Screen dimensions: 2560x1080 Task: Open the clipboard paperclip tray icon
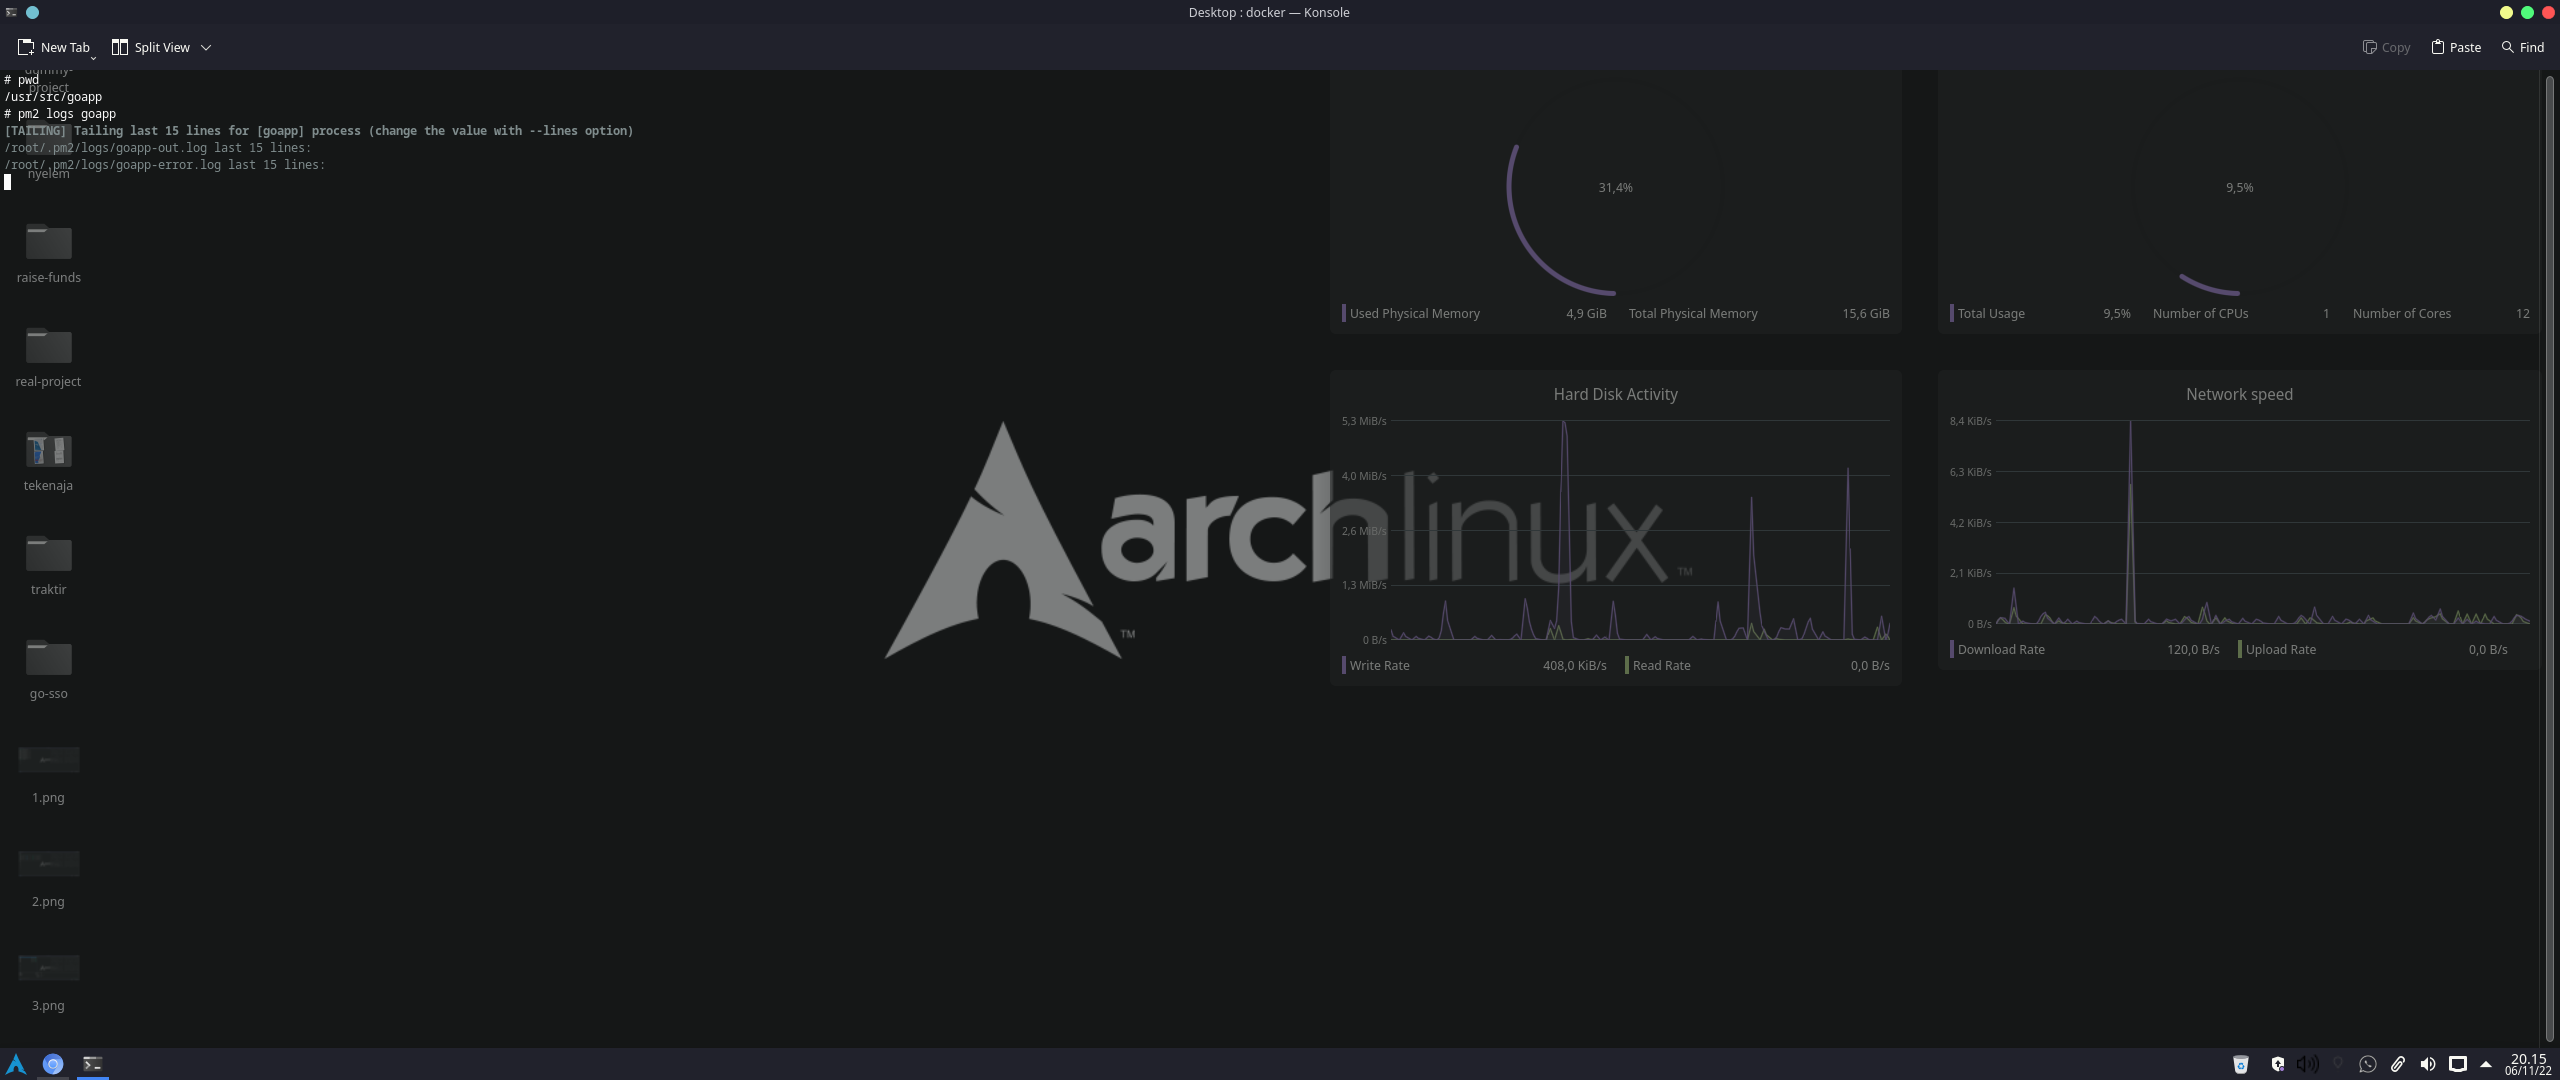tap(2397, 1064)
